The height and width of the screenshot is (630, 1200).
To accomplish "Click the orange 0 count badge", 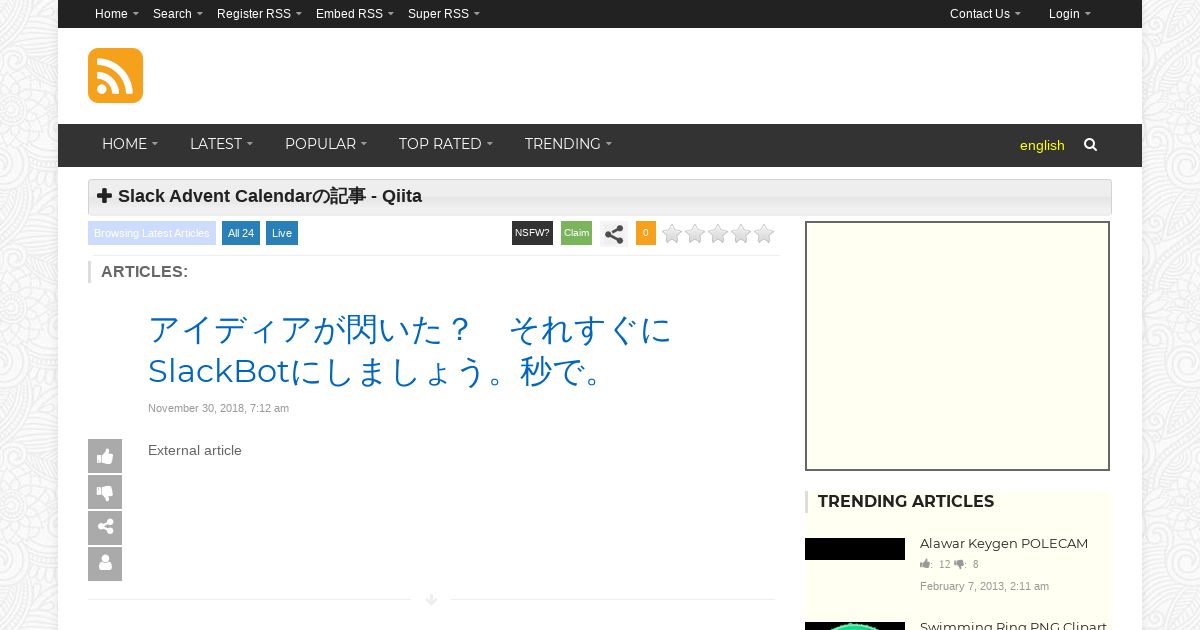I will click(x=646, y=233).
